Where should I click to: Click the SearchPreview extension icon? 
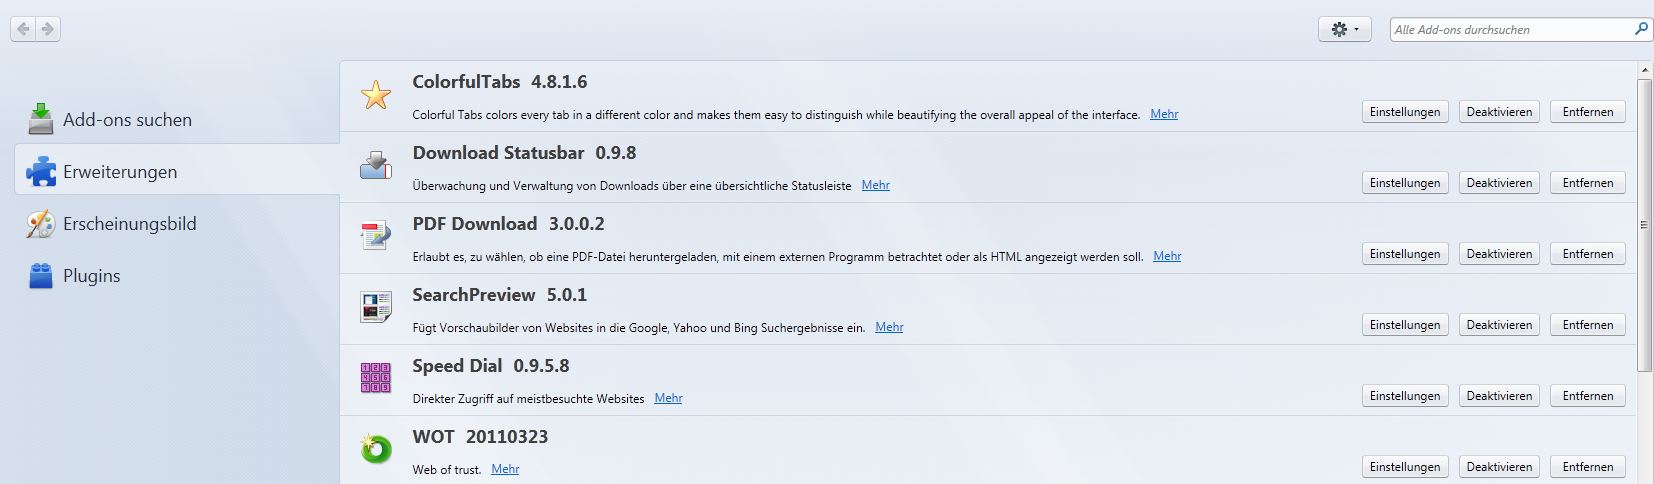[x=376, y=307]
